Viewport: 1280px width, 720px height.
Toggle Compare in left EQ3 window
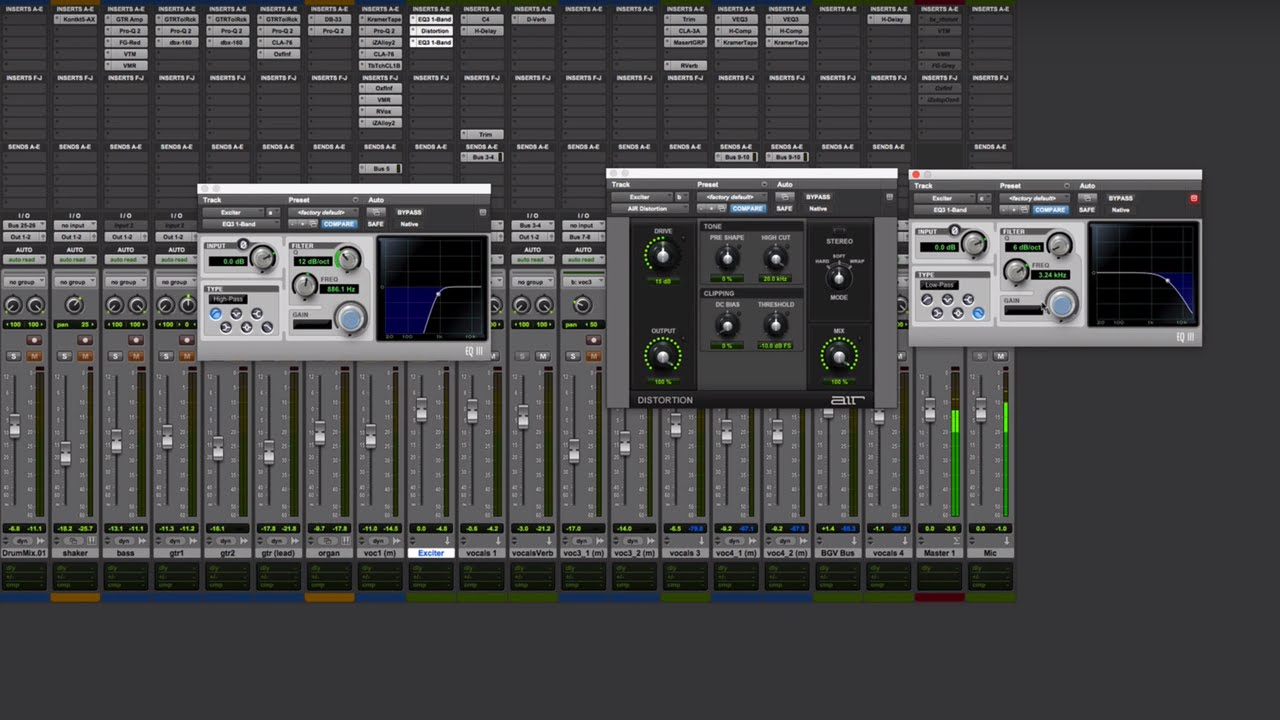339,224
